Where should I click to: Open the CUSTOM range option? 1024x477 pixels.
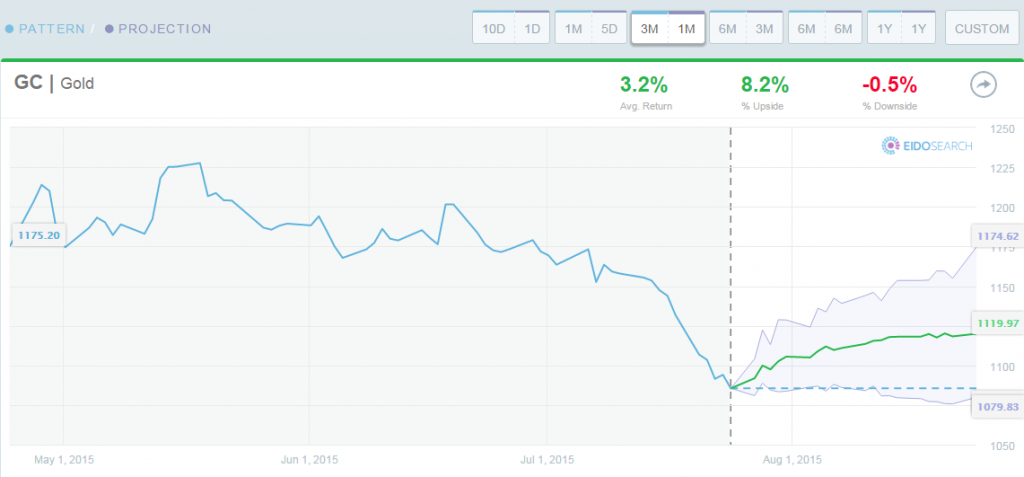982,28
